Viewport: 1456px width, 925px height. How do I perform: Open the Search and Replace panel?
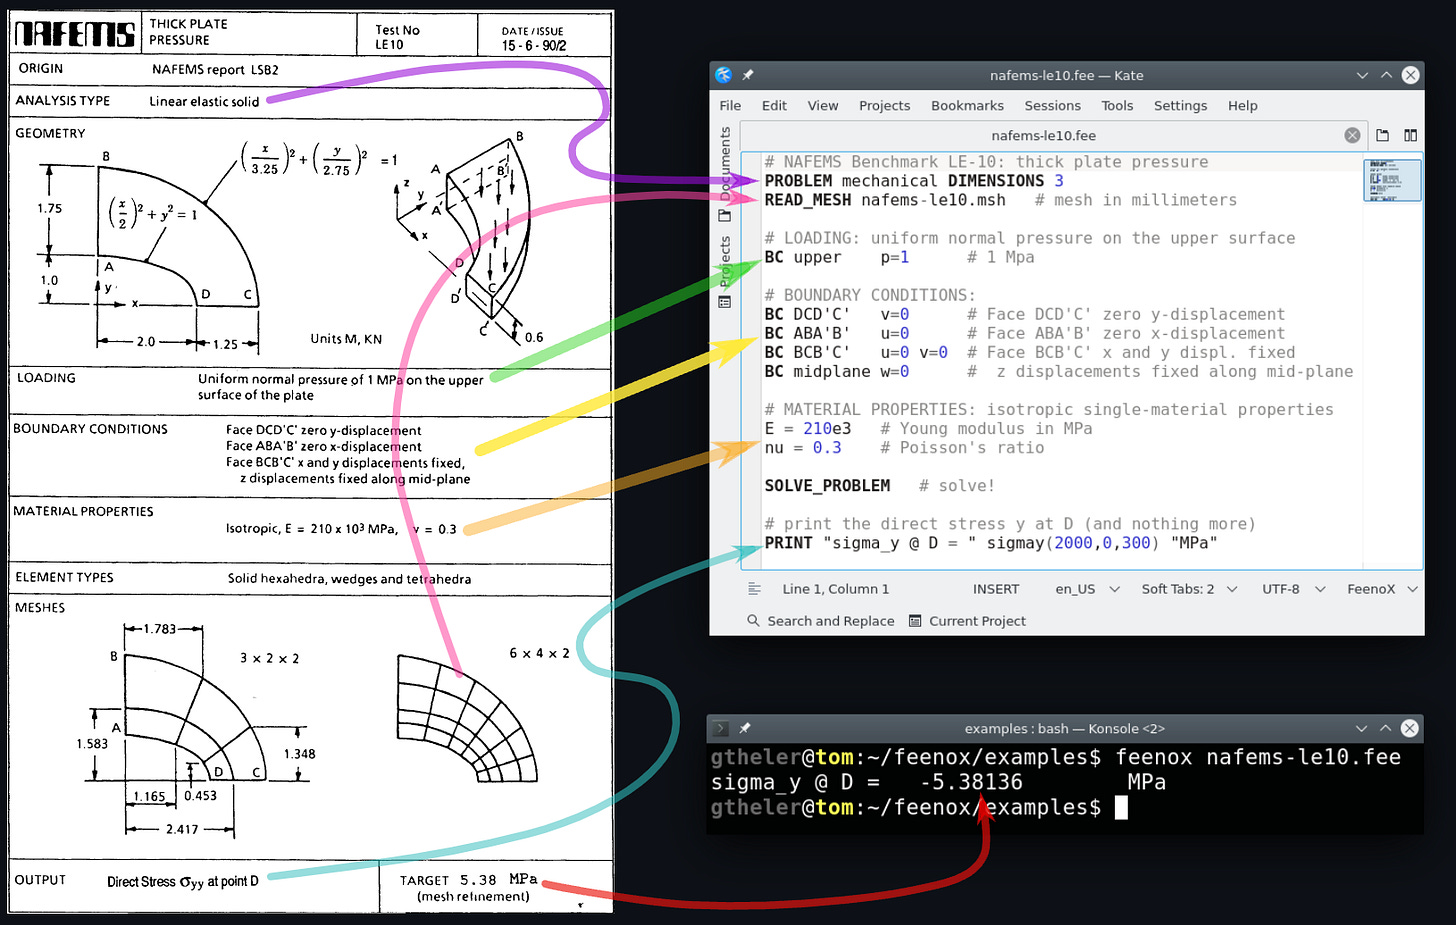(821, 621)
